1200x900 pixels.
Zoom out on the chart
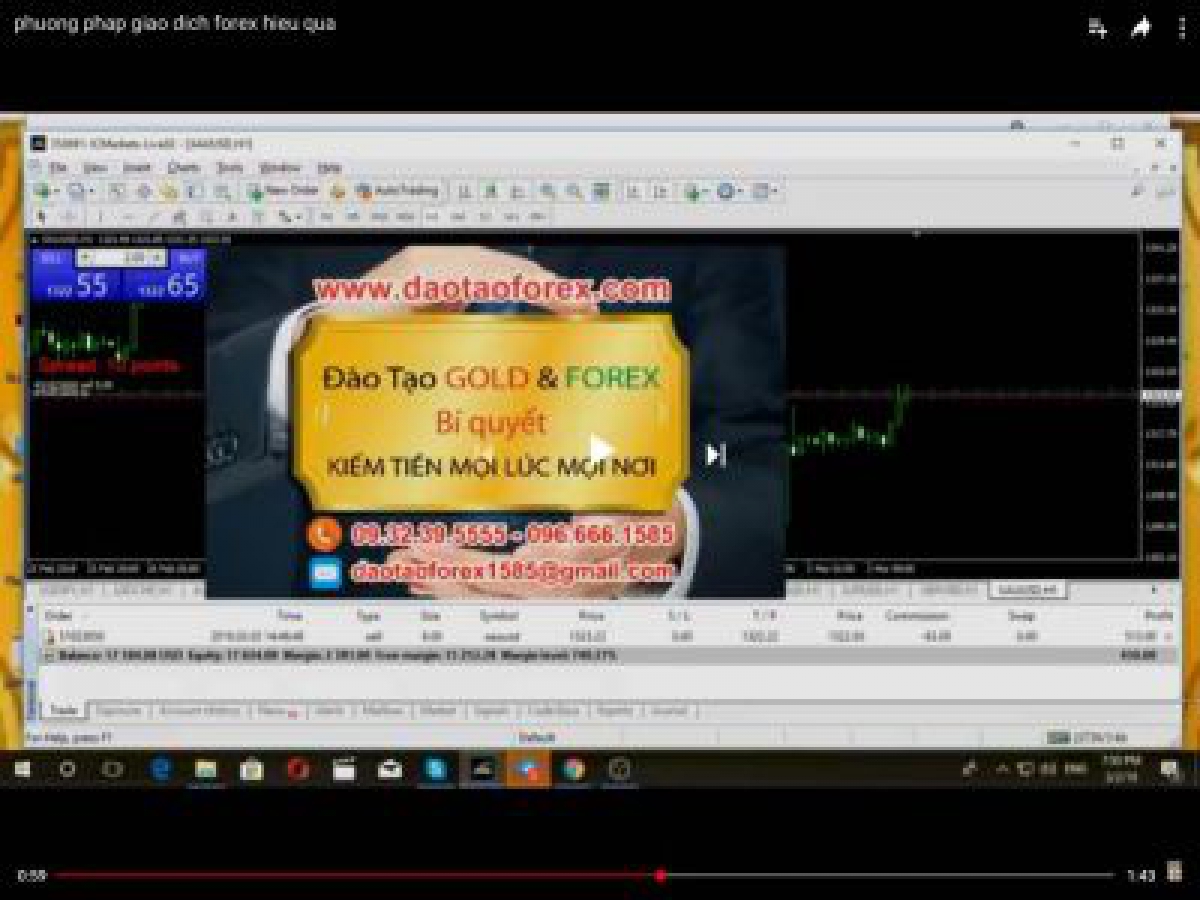pyautogui.click(x=573, y=190)
